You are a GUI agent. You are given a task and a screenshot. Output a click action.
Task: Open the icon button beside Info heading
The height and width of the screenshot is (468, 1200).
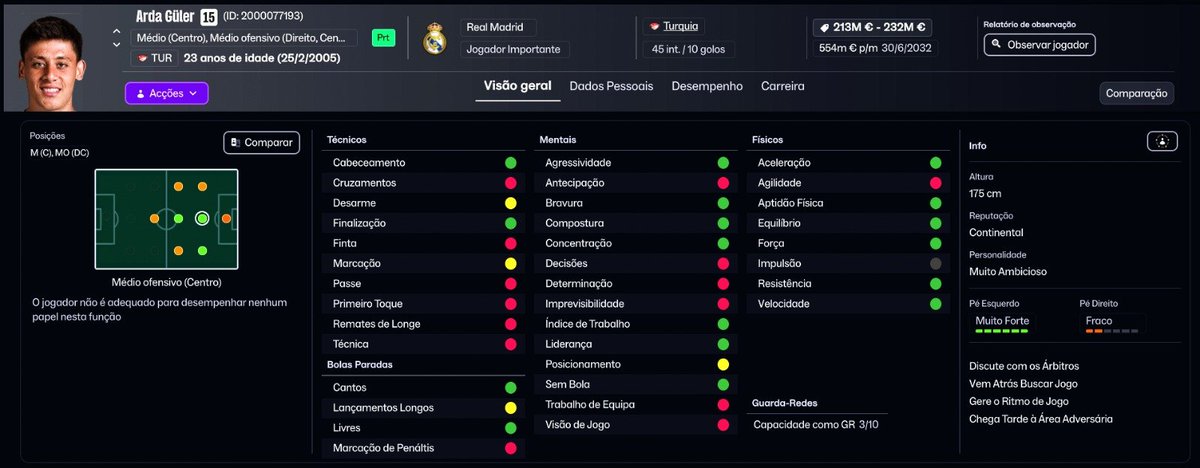[1162, 141]
